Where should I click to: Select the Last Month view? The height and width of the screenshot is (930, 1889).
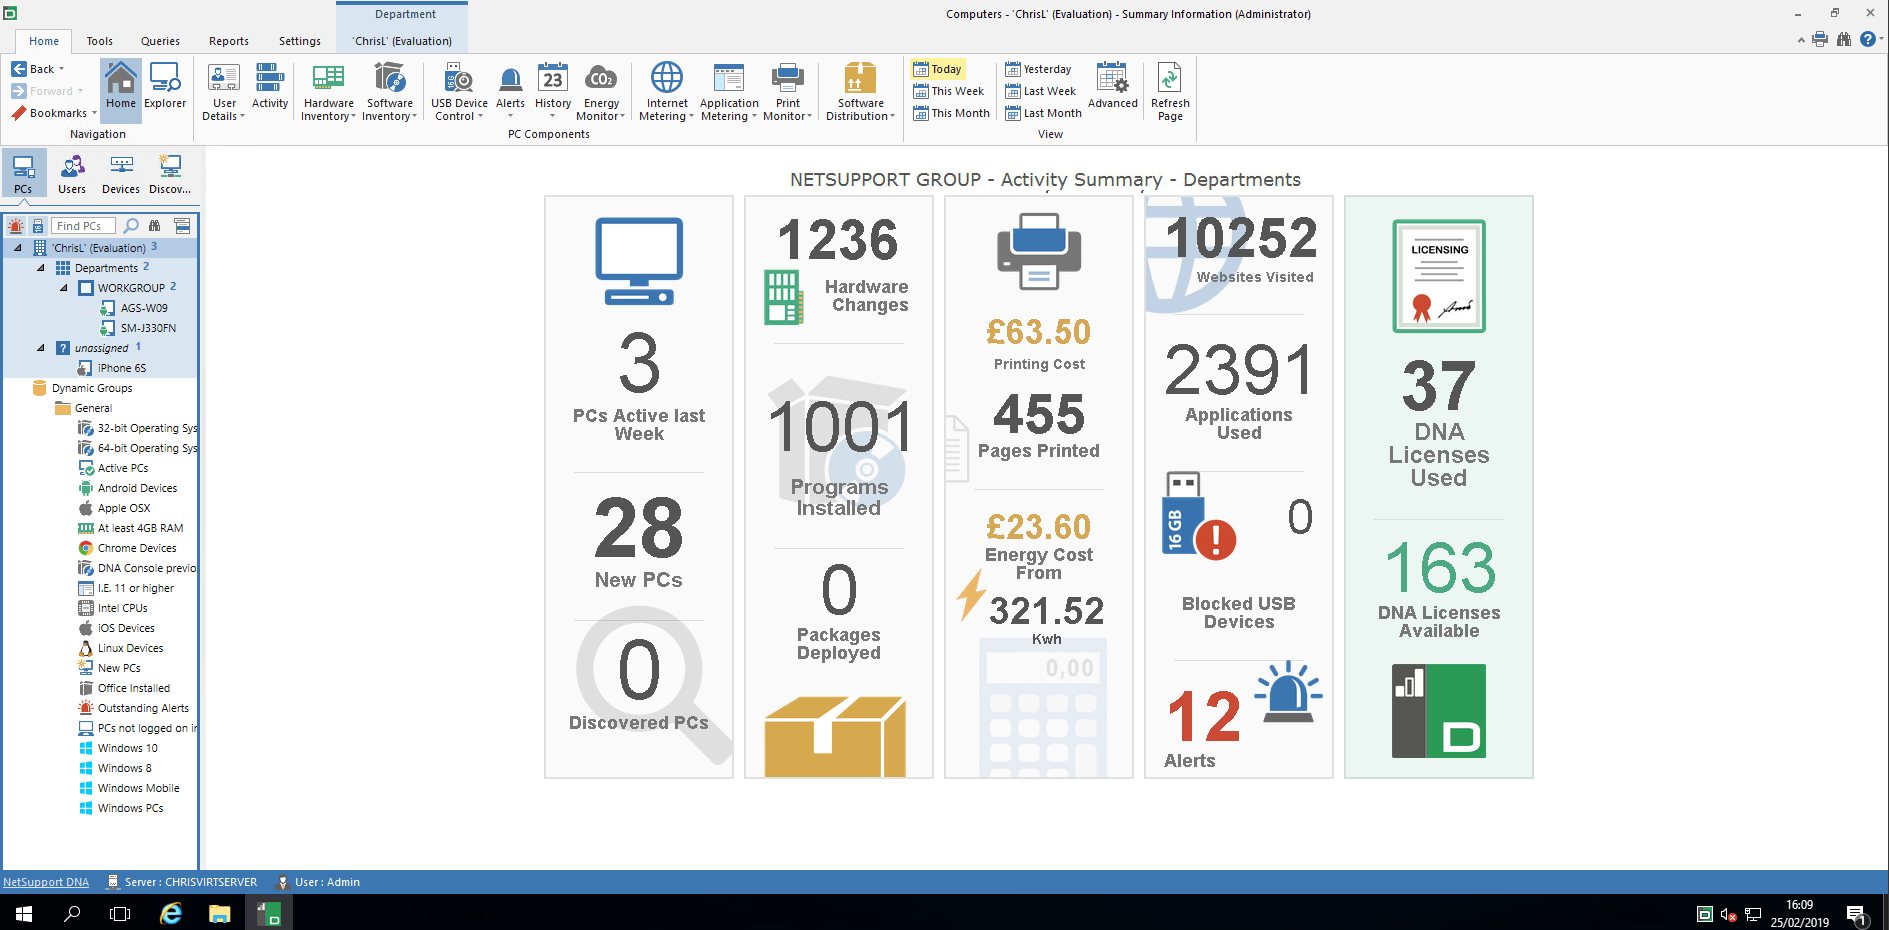(1043, 113)
